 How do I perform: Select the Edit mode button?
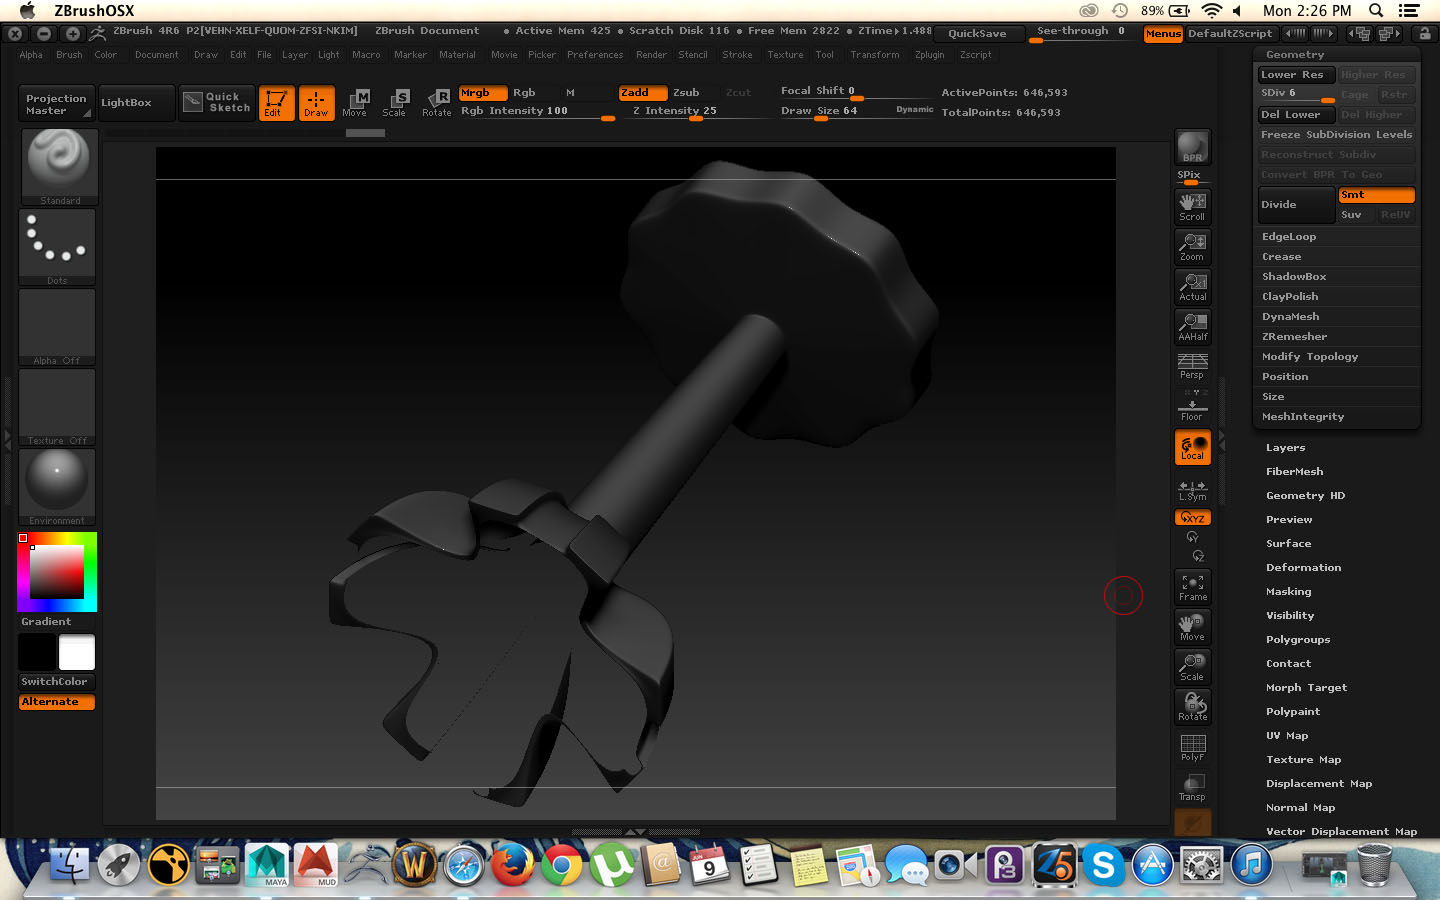click(277, 103)
